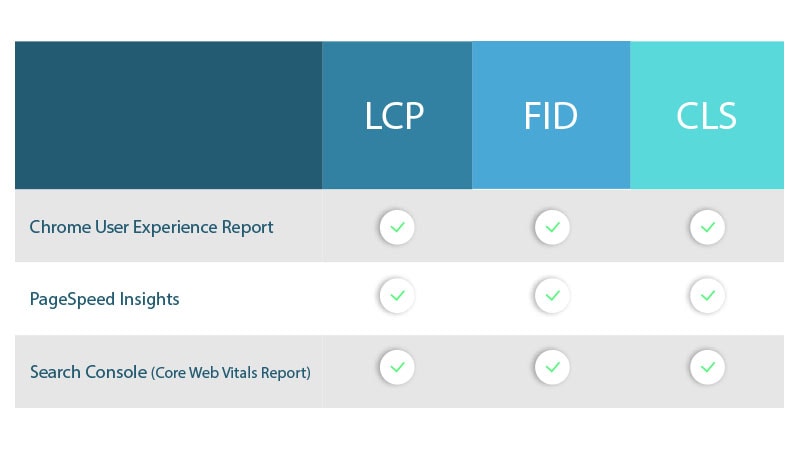Click the Search Console label

click(88, 372)
